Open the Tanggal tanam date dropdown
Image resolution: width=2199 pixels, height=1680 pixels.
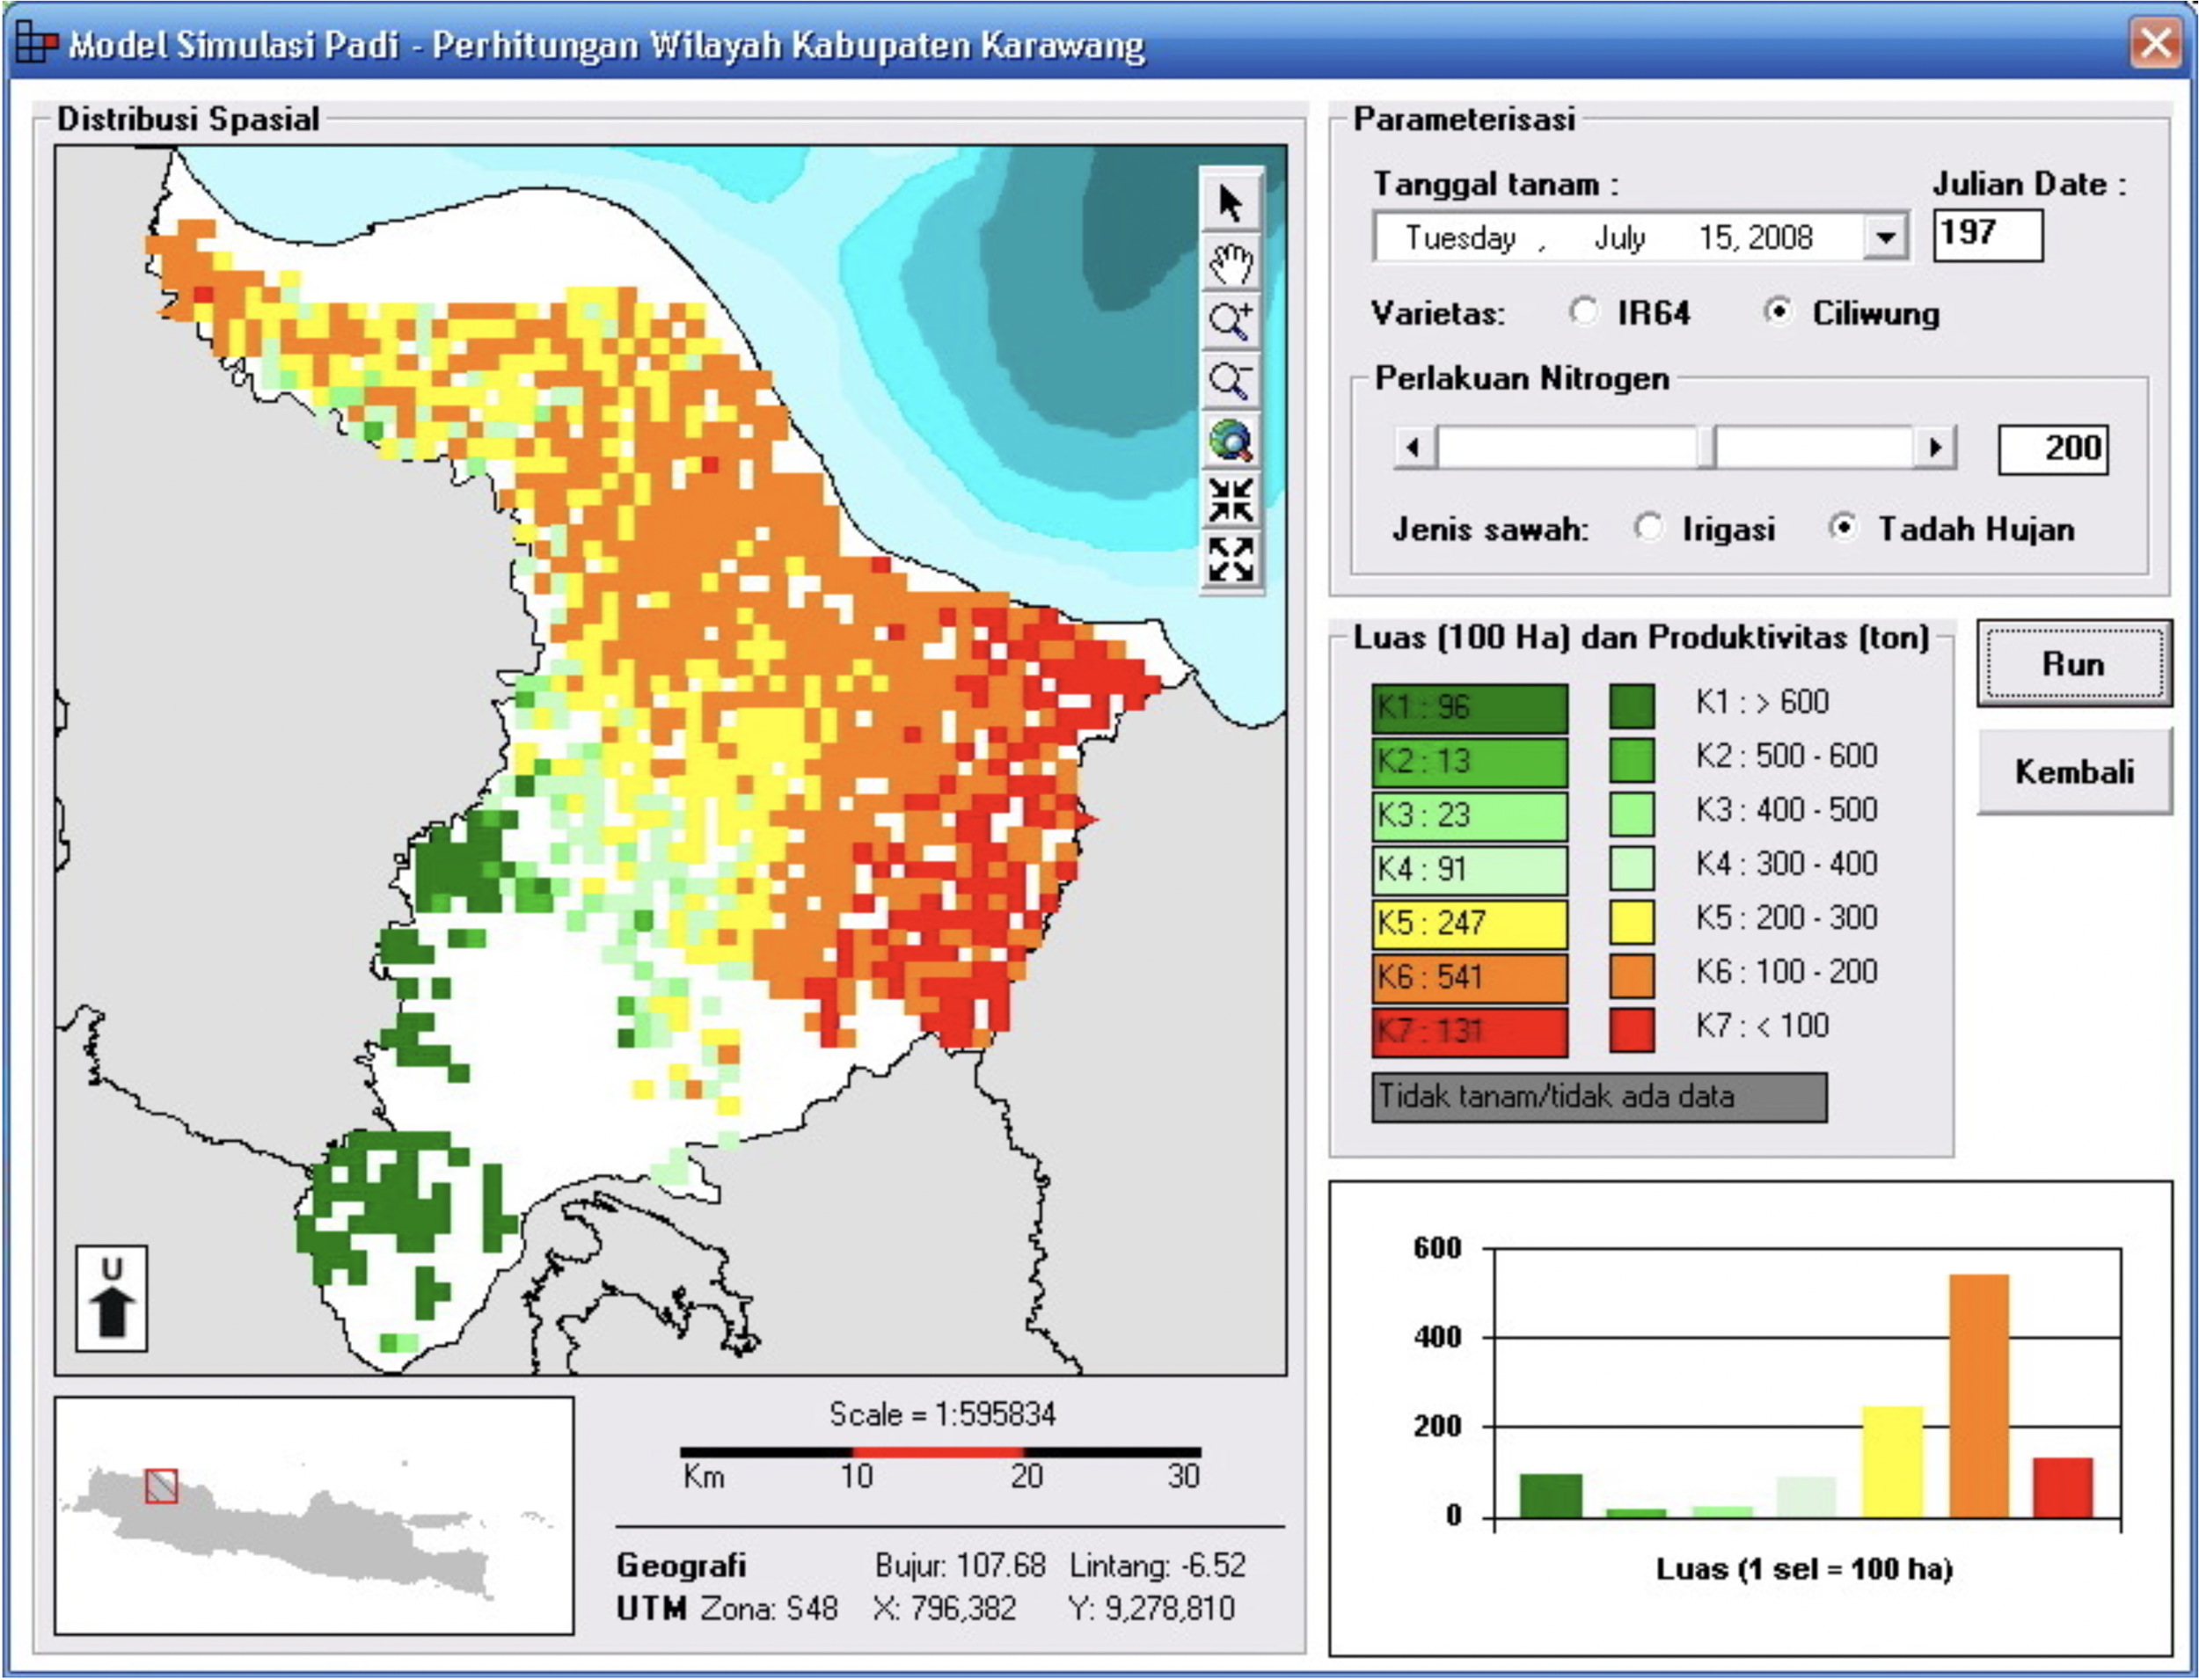(x=1886, y=238)
